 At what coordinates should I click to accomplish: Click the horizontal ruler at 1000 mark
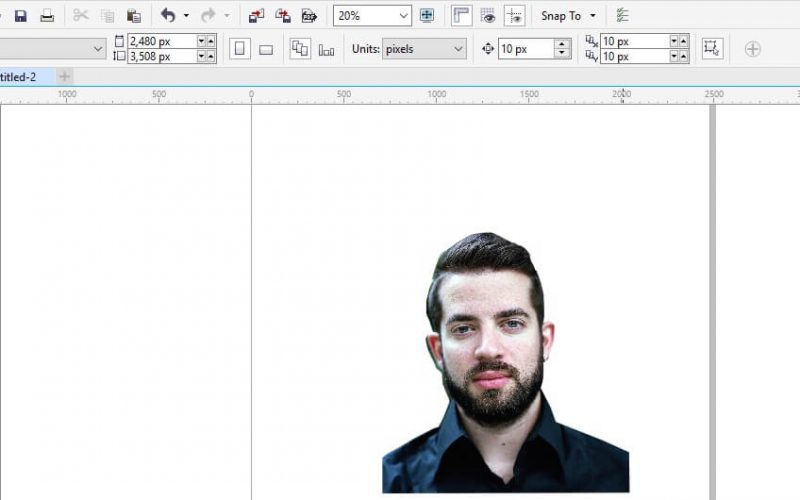coord(437,95)
